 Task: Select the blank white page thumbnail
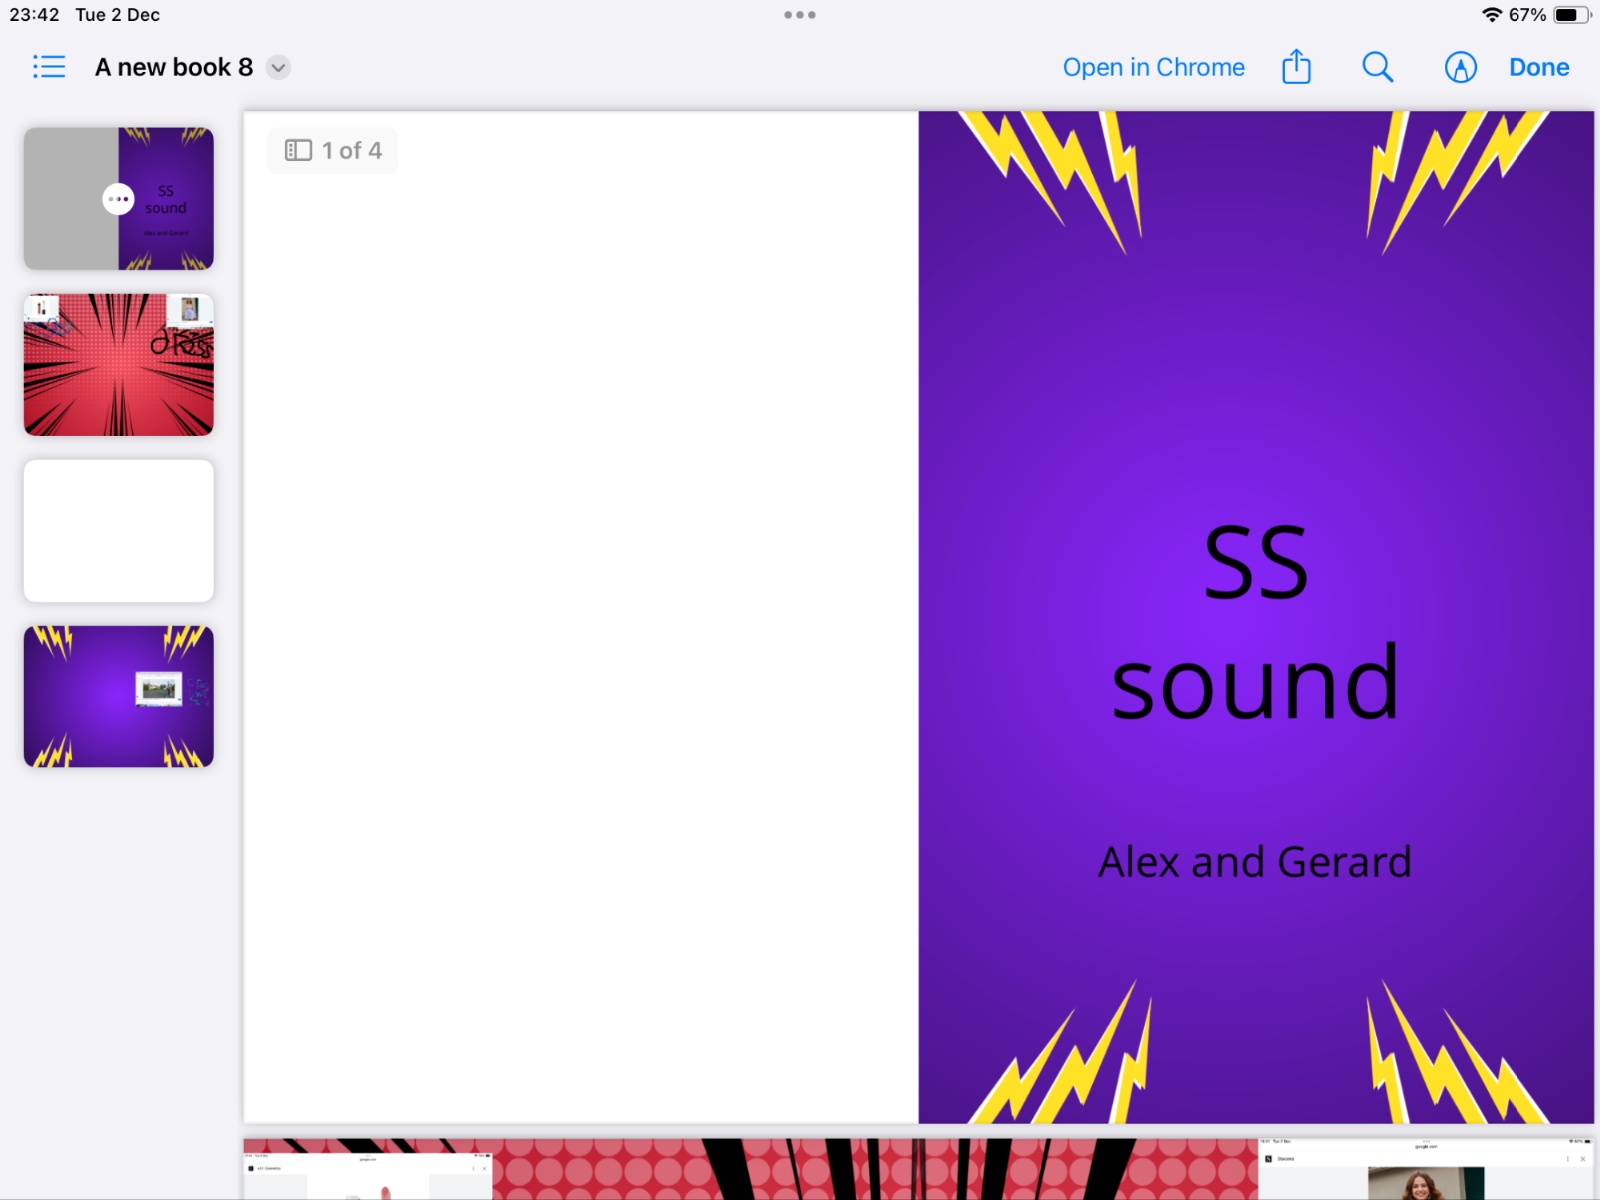[x=118, y=530]
